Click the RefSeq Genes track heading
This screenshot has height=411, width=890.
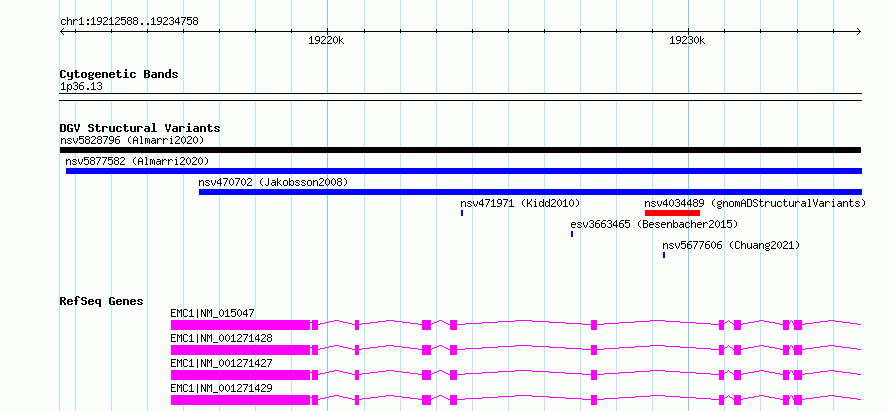point(102,301)
